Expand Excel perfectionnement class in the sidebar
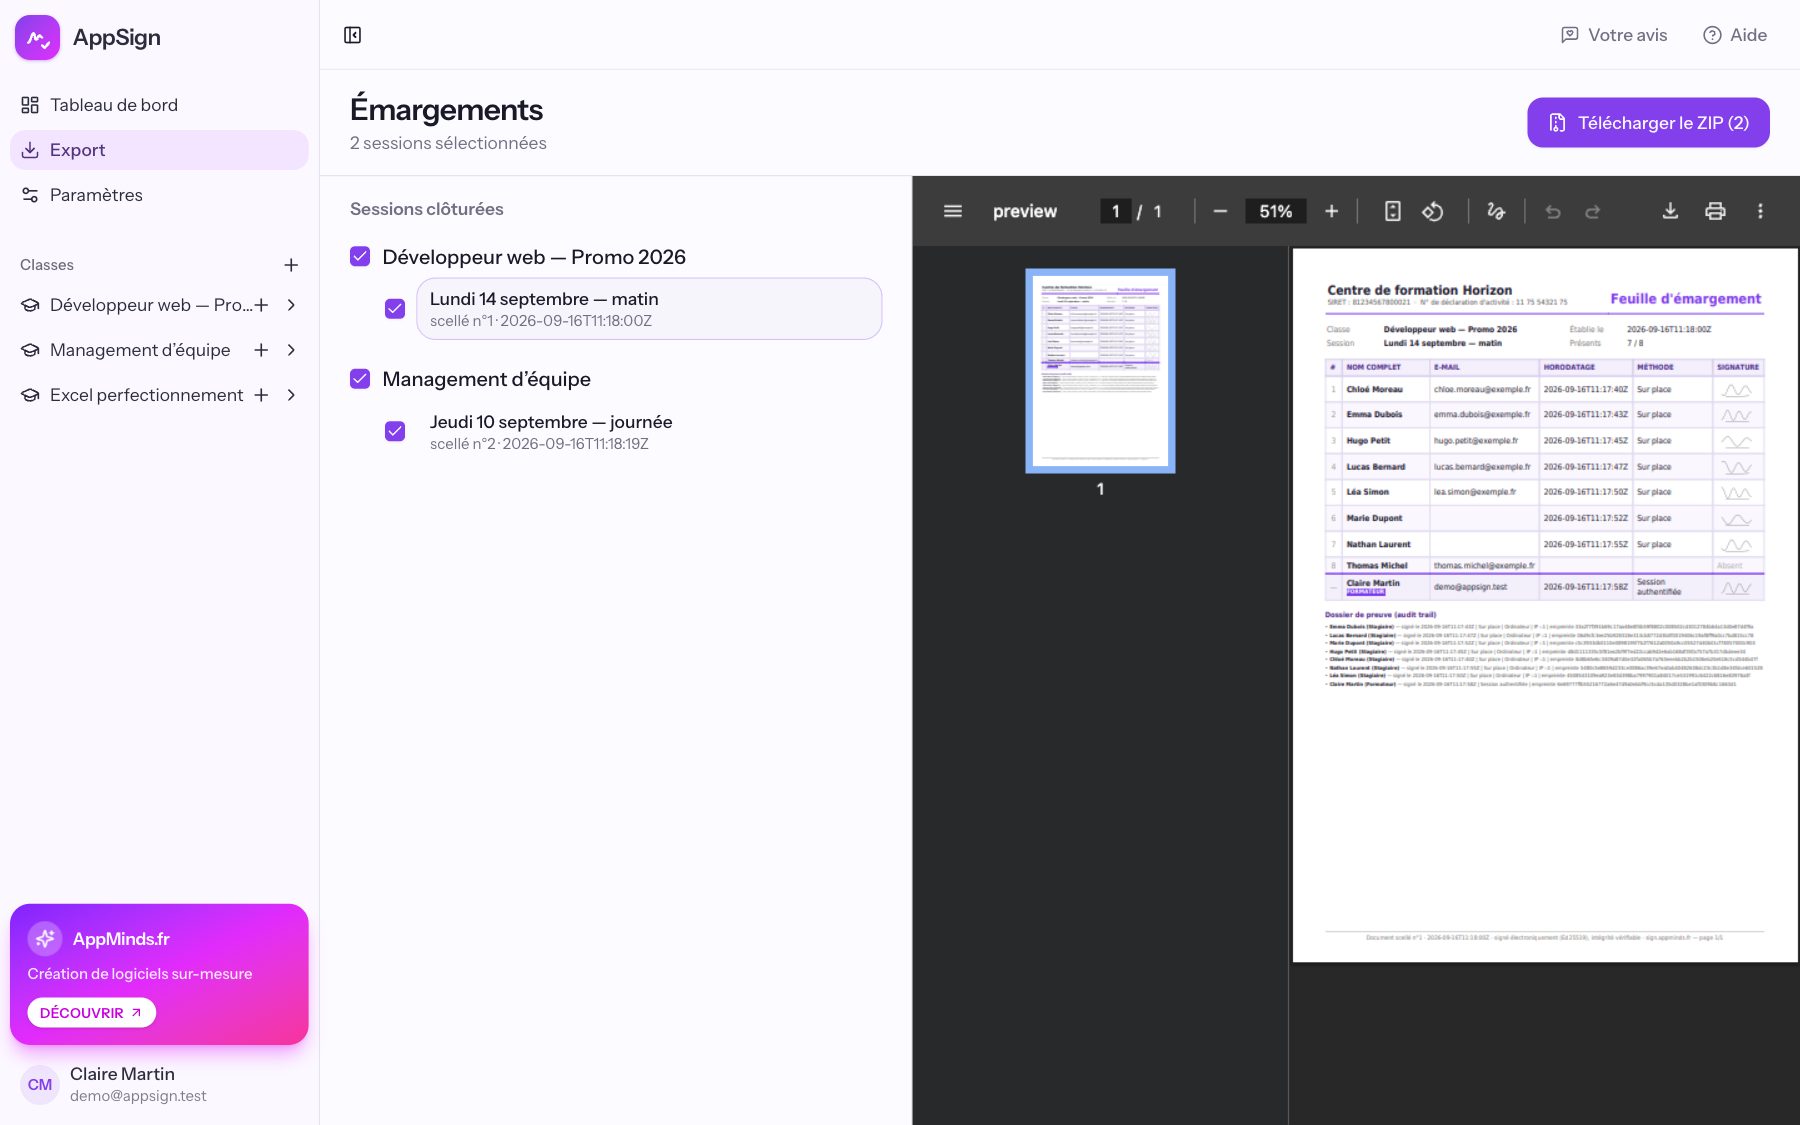1800x1125 pixels. coord(291,395)
